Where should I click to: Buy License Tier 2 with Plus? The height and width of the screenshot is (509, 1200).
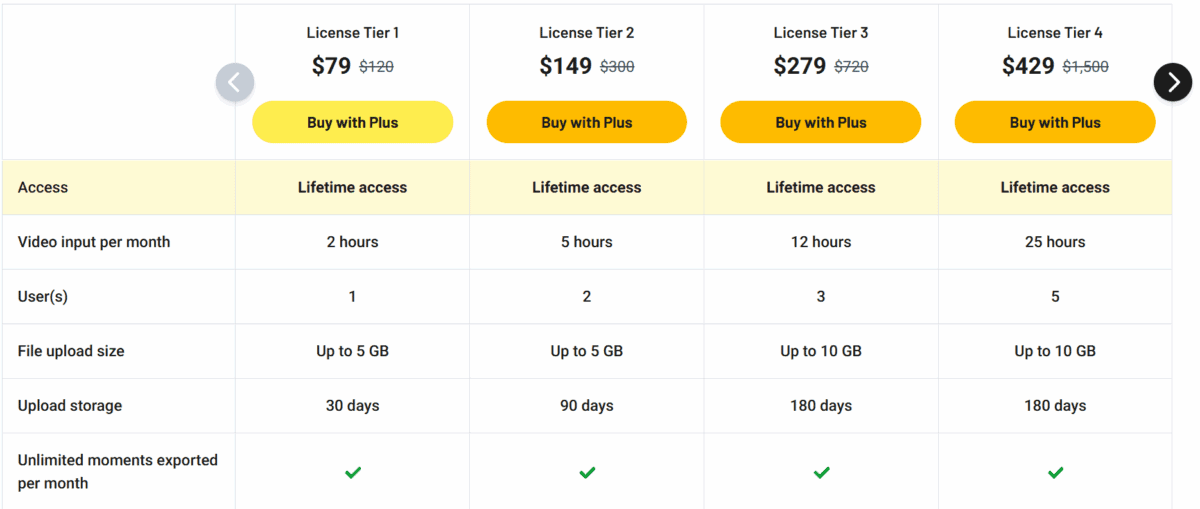click(x=587, y=122)
